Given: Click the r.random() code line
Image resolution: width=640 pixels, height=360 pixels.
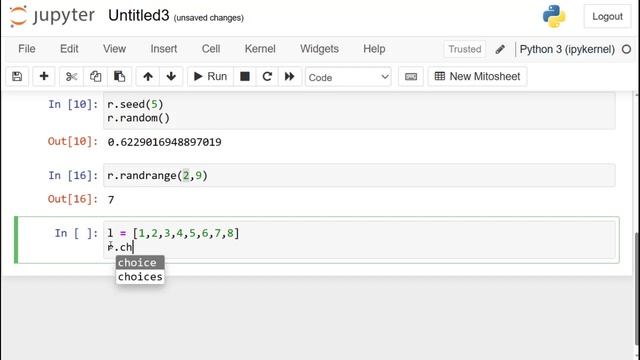Looking at the screenshot, I should [x=138, y=118].
